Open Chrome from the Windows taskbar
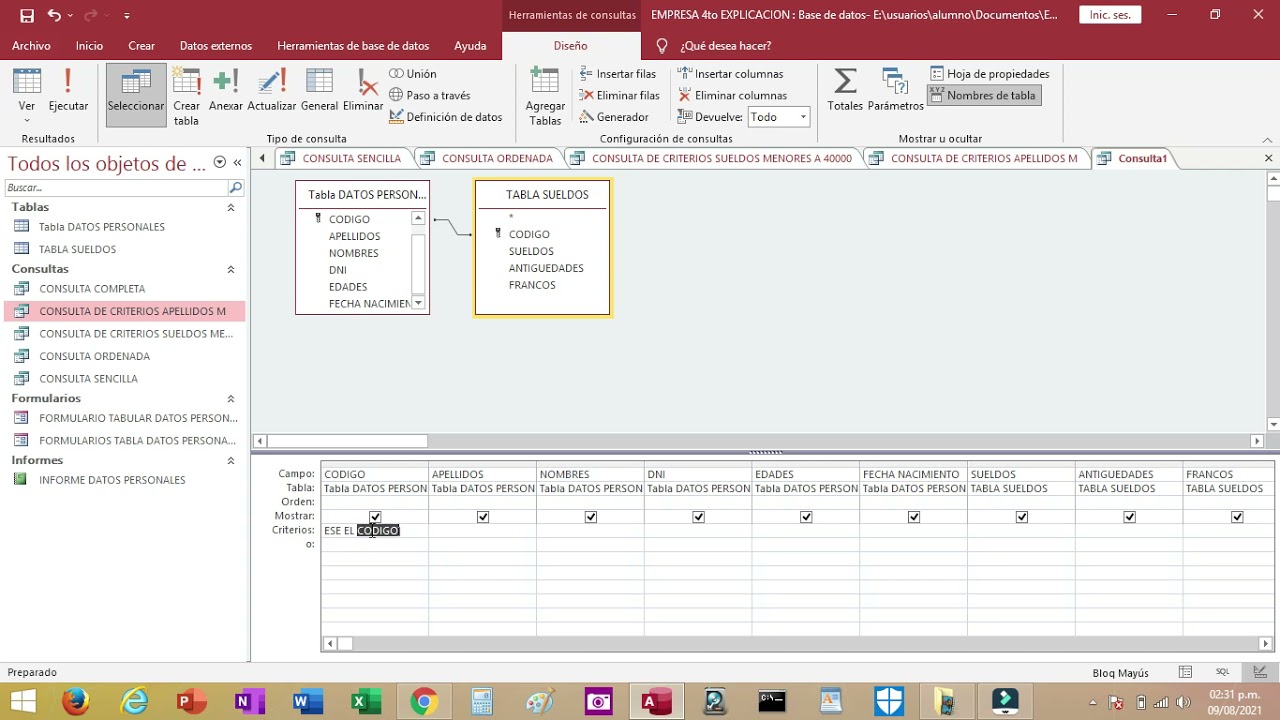 (x=423, y=702)
